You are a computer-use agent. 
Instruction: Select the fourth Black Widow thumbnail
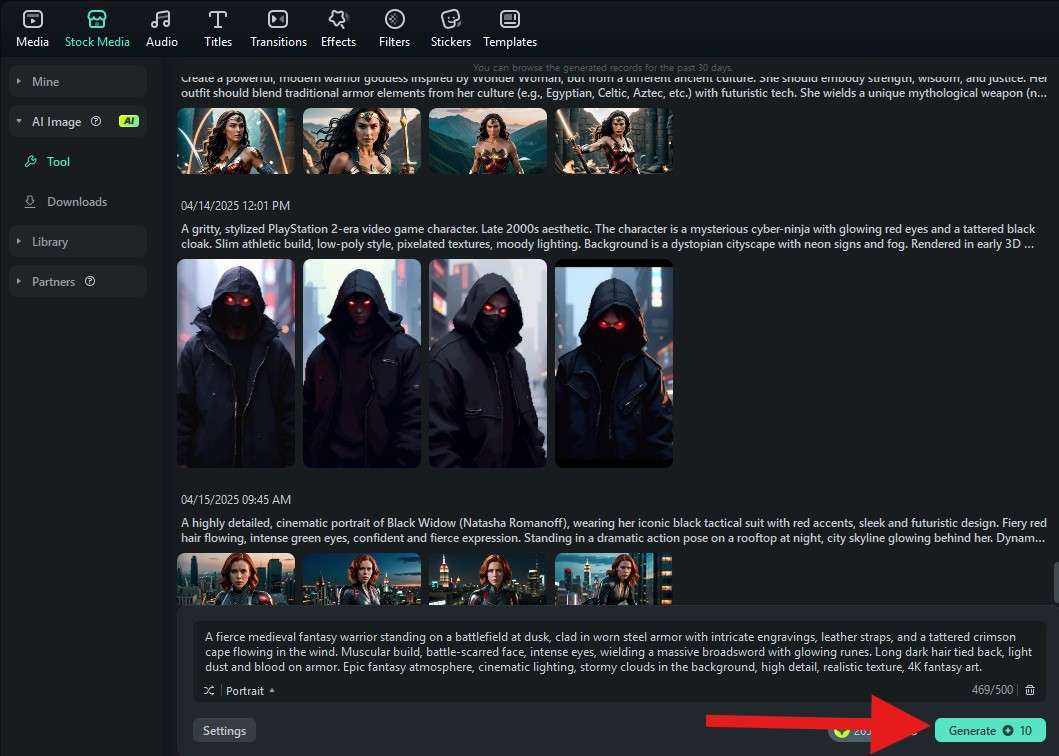pos(613,579)
